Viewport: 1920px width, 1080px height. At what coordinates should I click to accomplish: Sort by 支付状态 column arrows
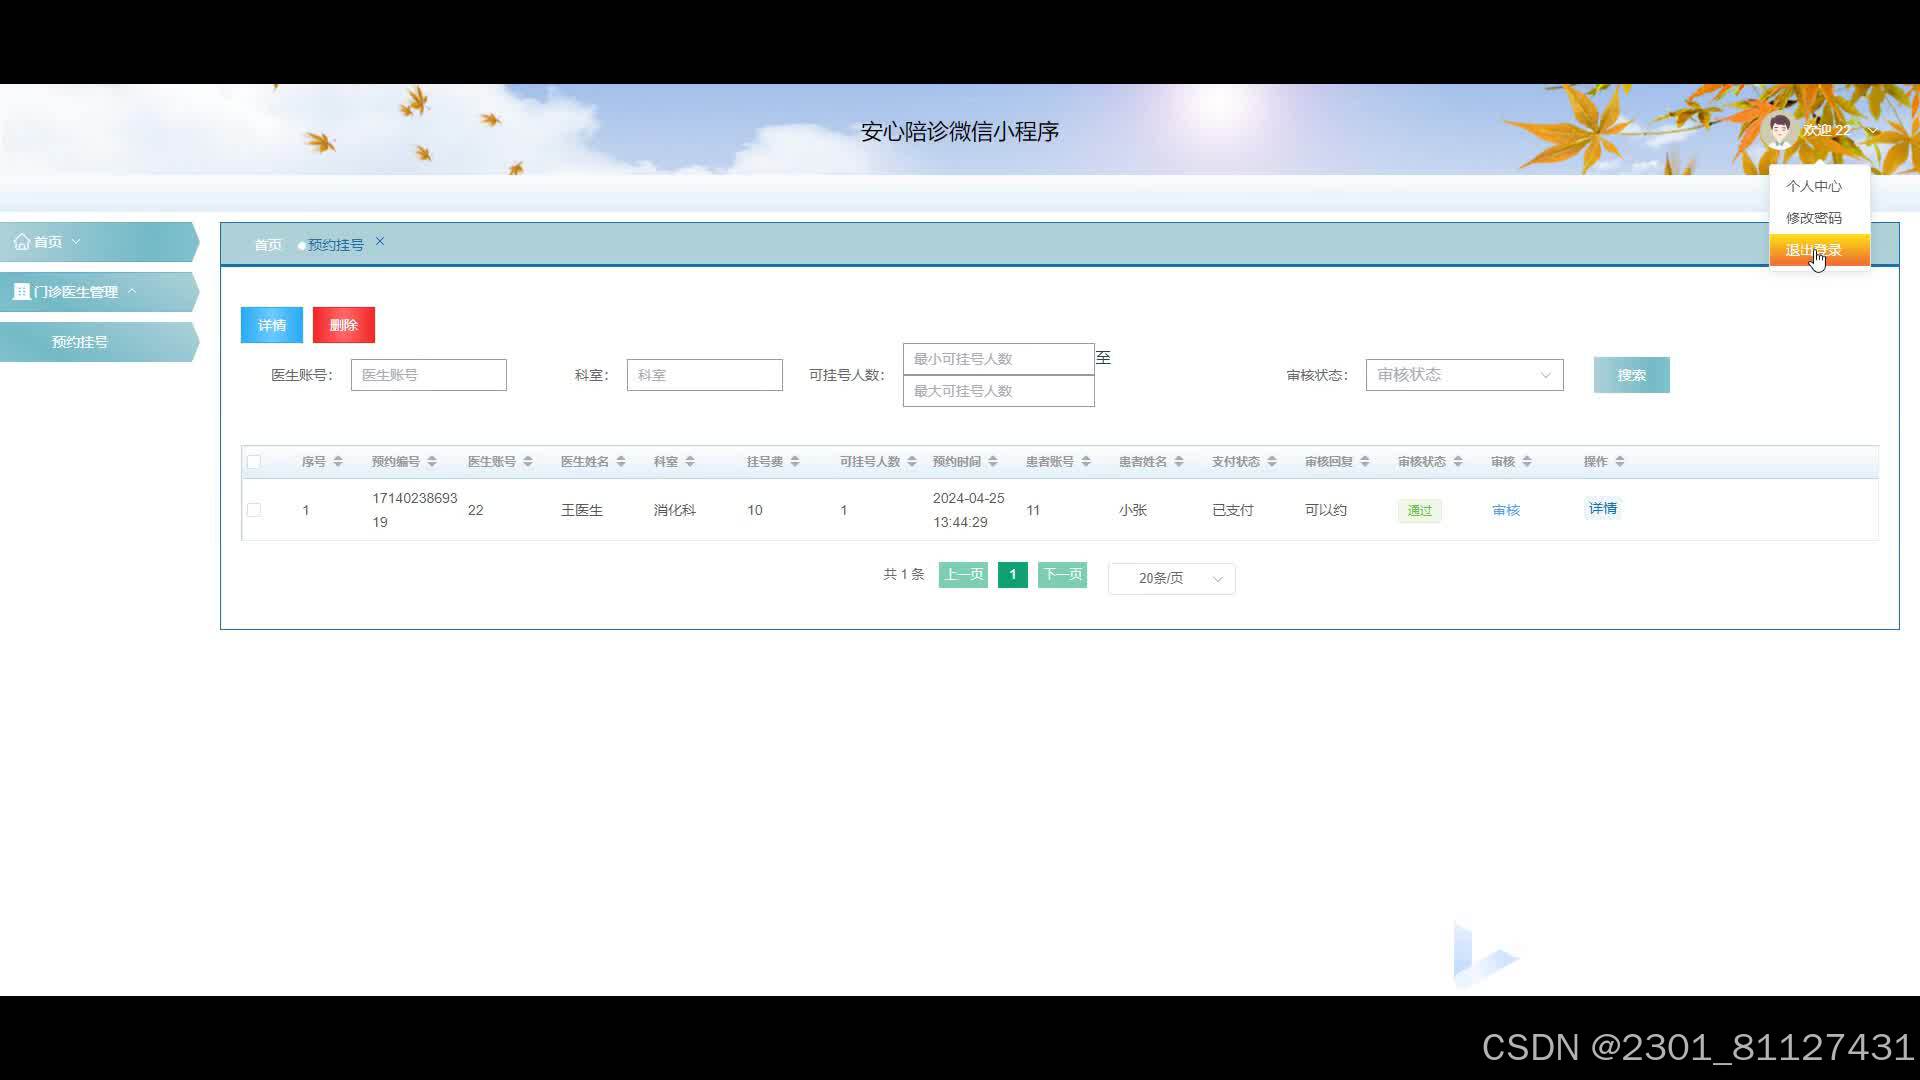1272,462
